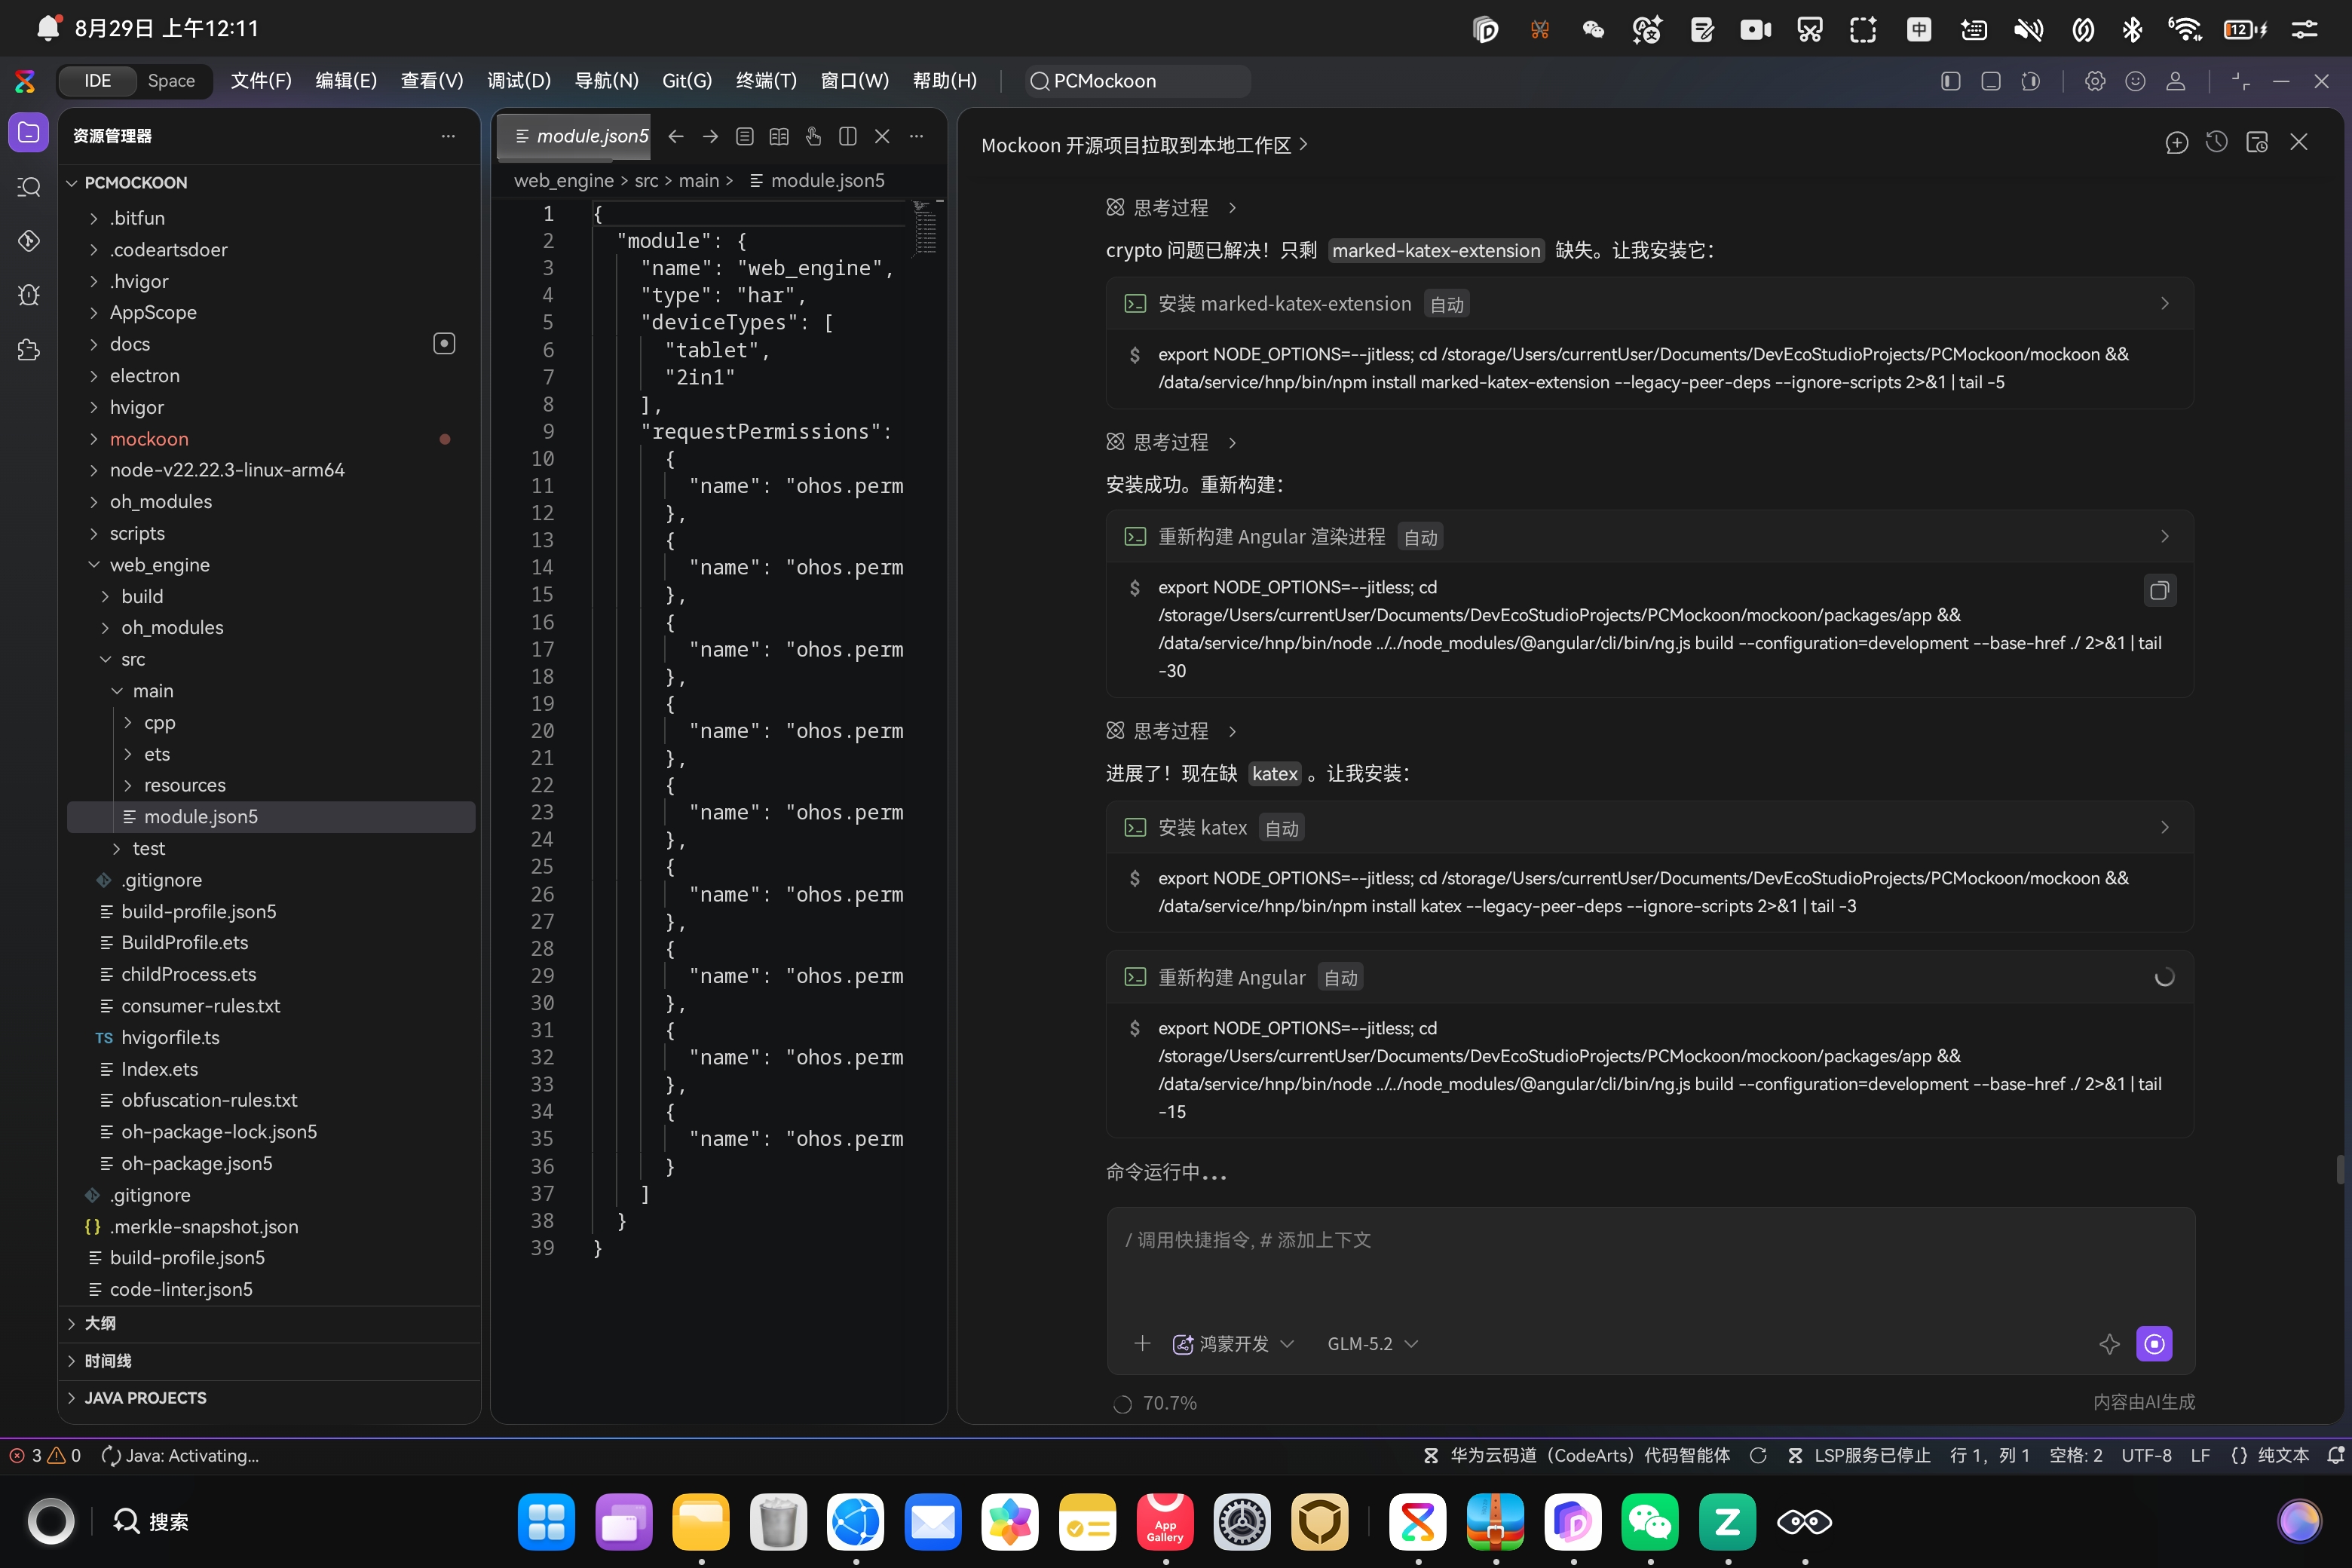Click the explorer panel more-actions ellipsis
This screenshot has height=1568, width=2352.
[x=448, y=136]
